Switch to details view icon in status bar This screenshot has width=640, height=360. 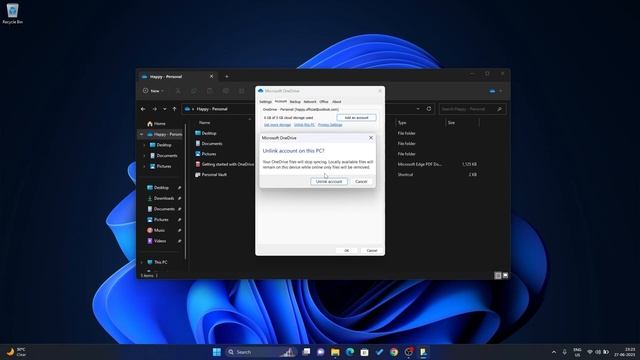(498, 276)
